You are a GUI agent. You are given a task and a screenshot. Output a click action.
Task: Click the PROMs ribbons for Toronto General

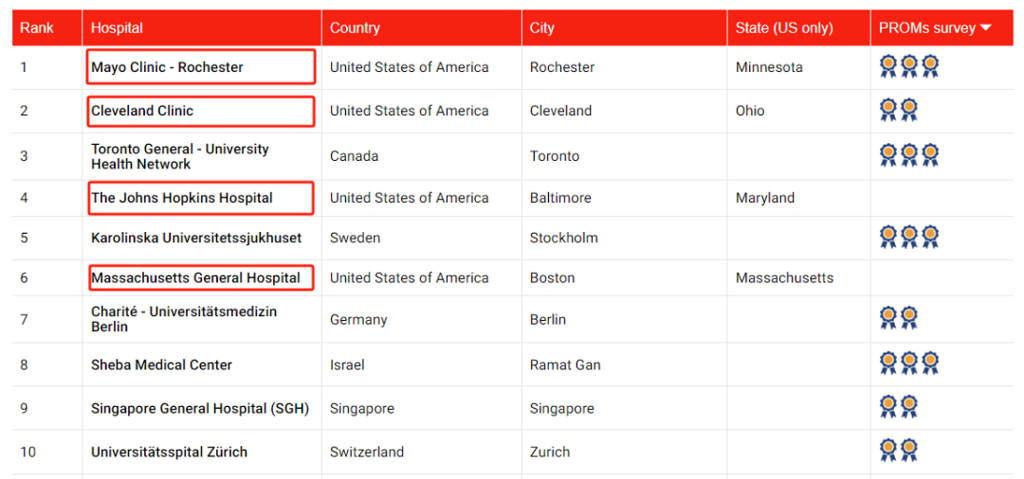pos(909,156)
